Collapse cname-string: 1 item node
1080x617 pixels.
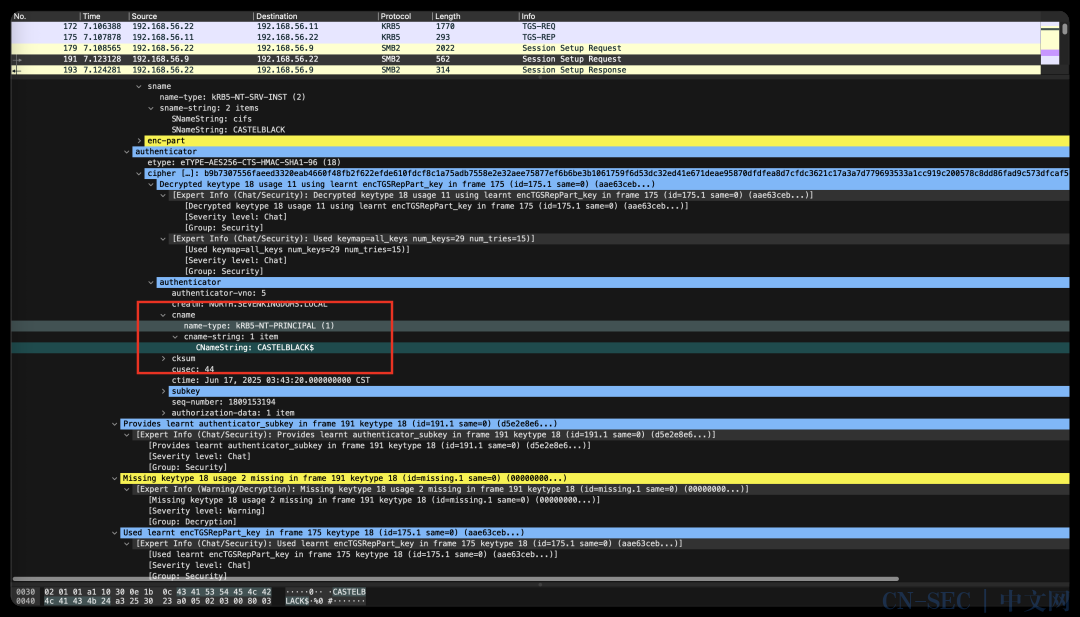(x=176, y=337)
